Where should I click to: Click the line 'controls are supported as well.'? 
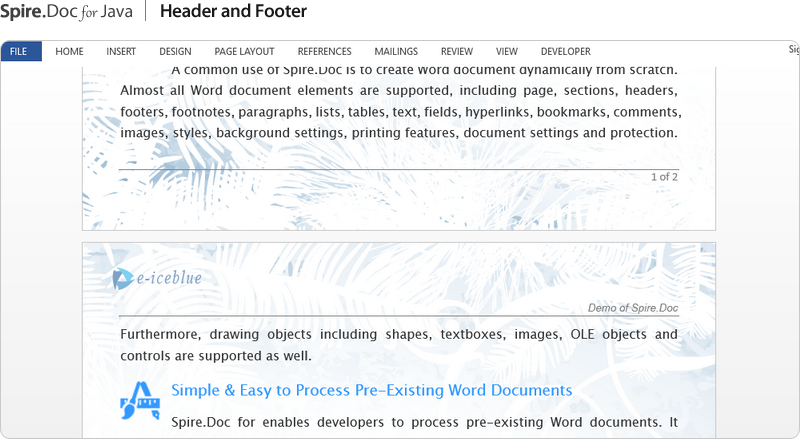[x=216, y=356]
